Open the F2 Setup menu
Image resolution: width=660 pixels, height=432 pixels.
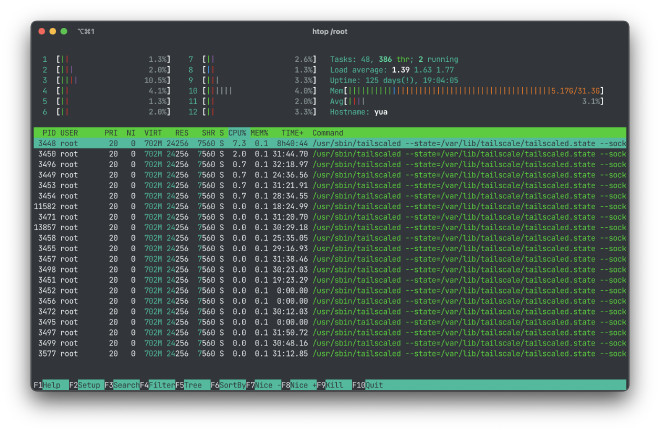pos(89,384)
